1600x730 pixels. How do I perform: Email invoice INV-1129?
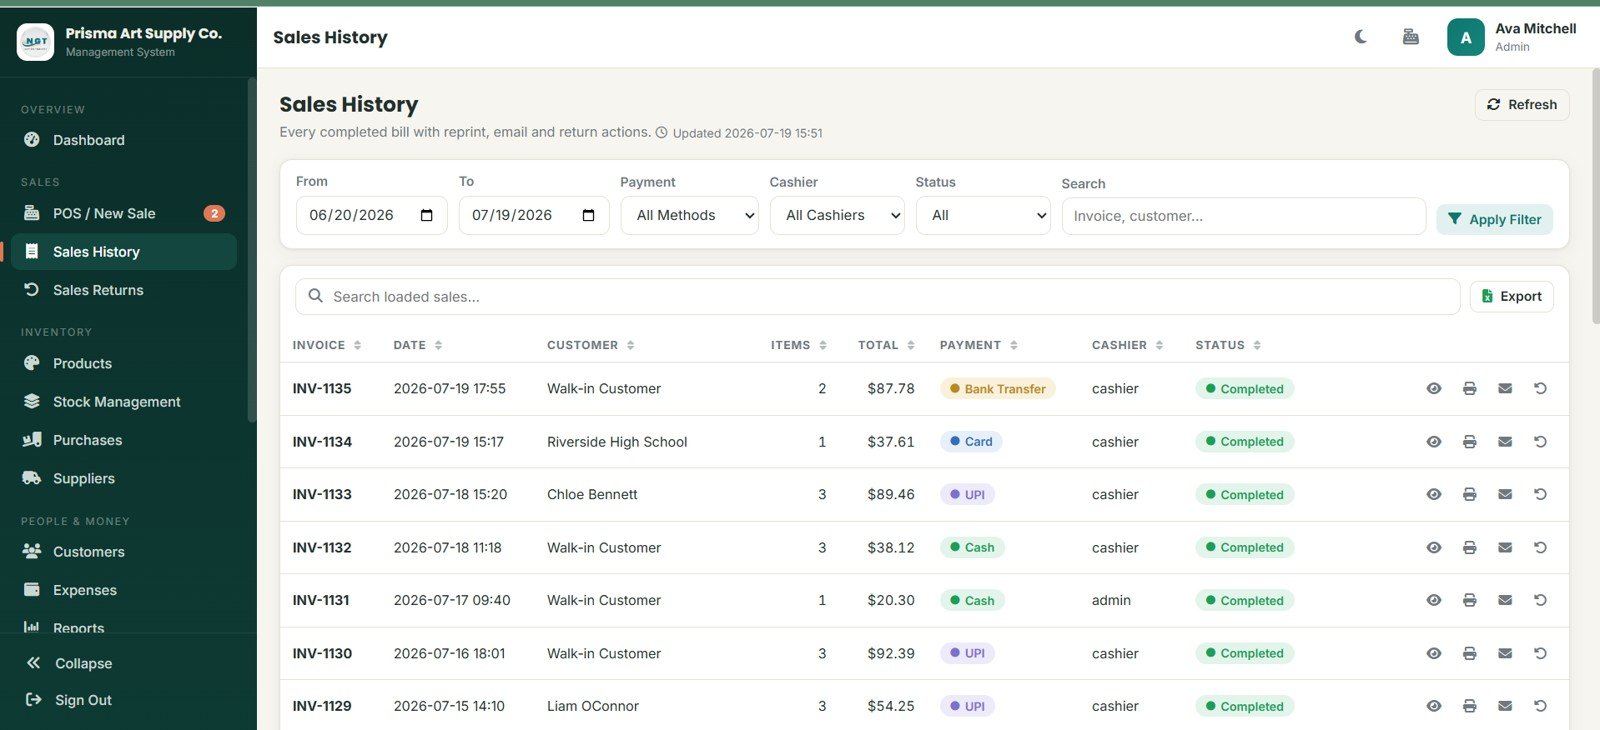[1505, 706]
